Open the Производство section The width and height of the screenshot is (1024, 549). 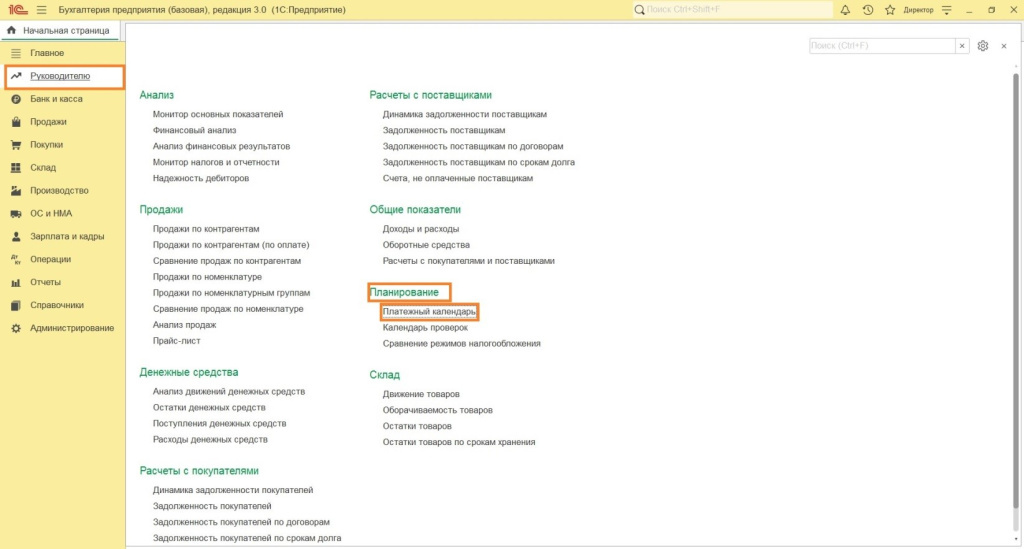click(x=59, y=191)
